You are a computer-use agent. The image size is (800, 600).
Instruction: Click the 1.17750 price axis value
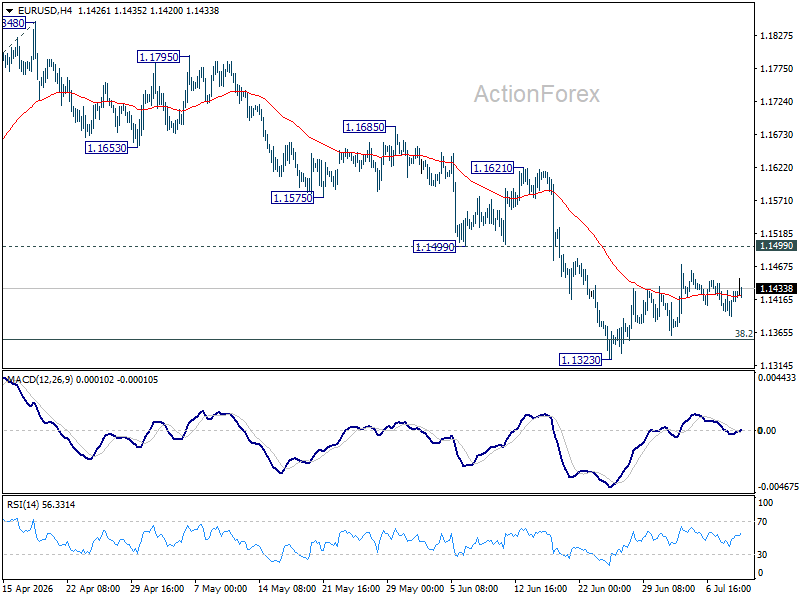pyautogui.click(x=777, y=69)
